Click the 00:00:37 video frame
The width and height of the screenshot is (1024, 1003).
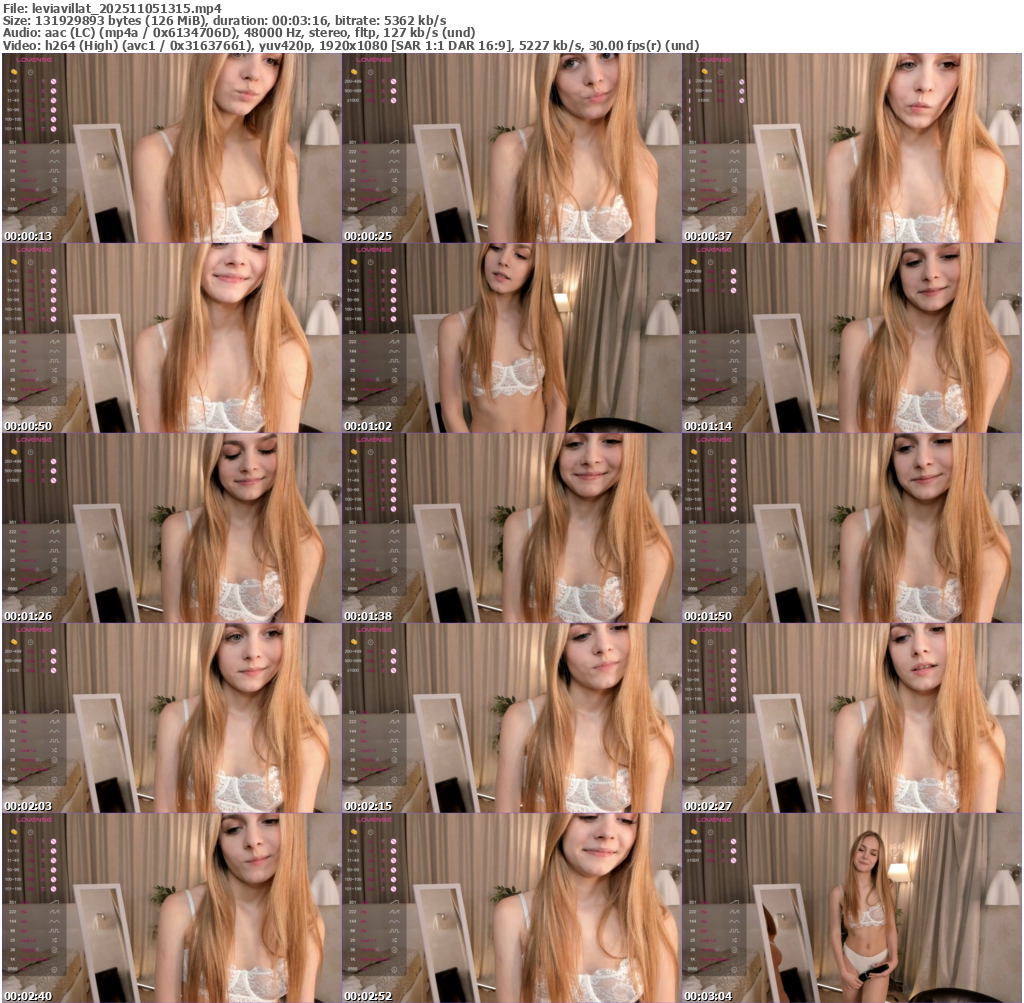851,148
